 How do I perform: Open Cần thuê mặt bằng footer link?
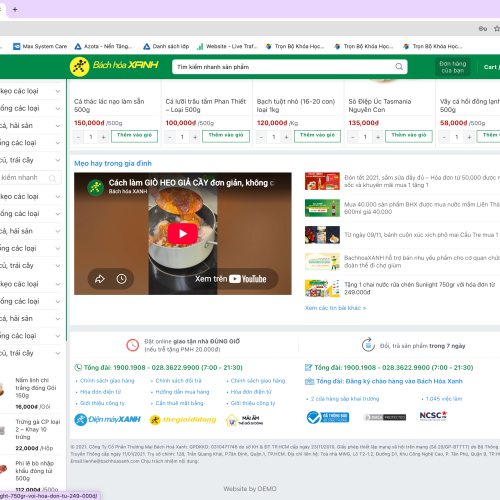[179, 403]
